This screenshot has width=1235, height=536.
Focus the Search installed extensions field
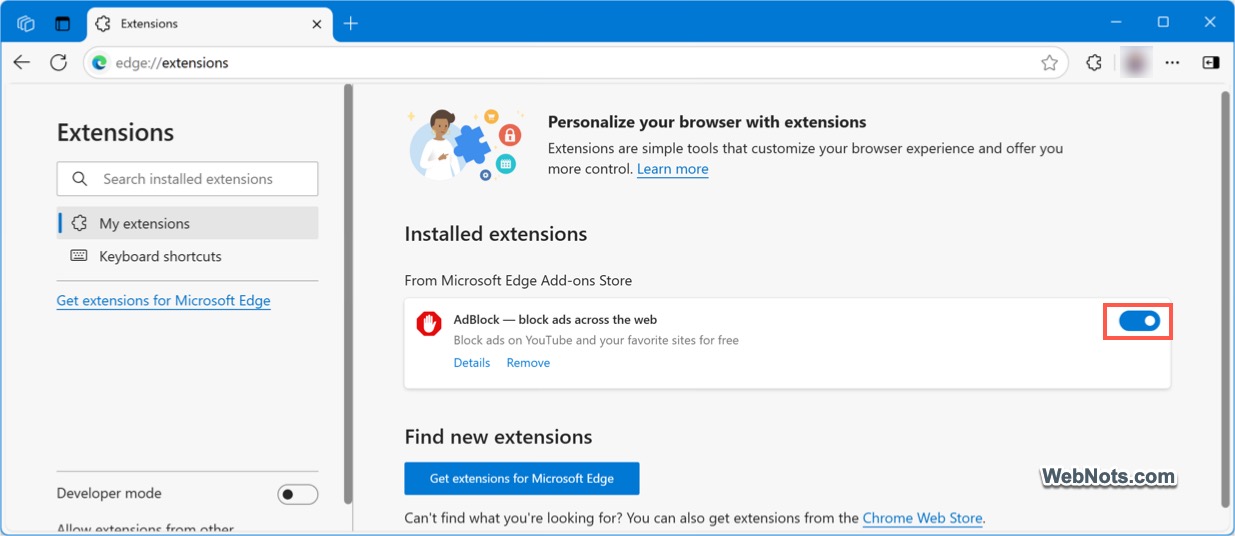(188, 179)
